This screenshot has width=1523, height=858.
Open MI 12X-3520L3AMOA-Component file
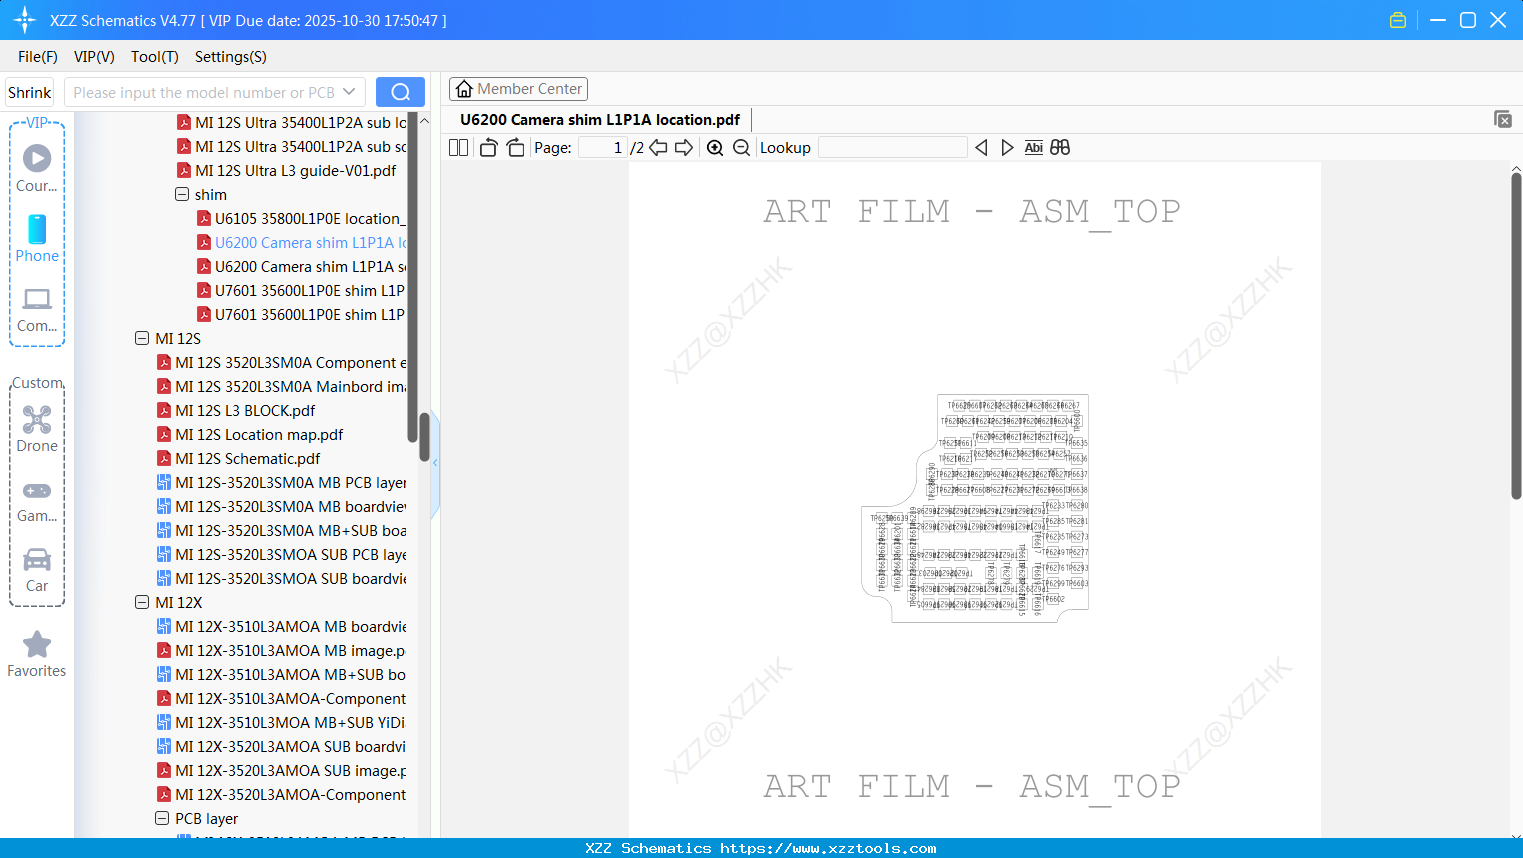(282, 794)
